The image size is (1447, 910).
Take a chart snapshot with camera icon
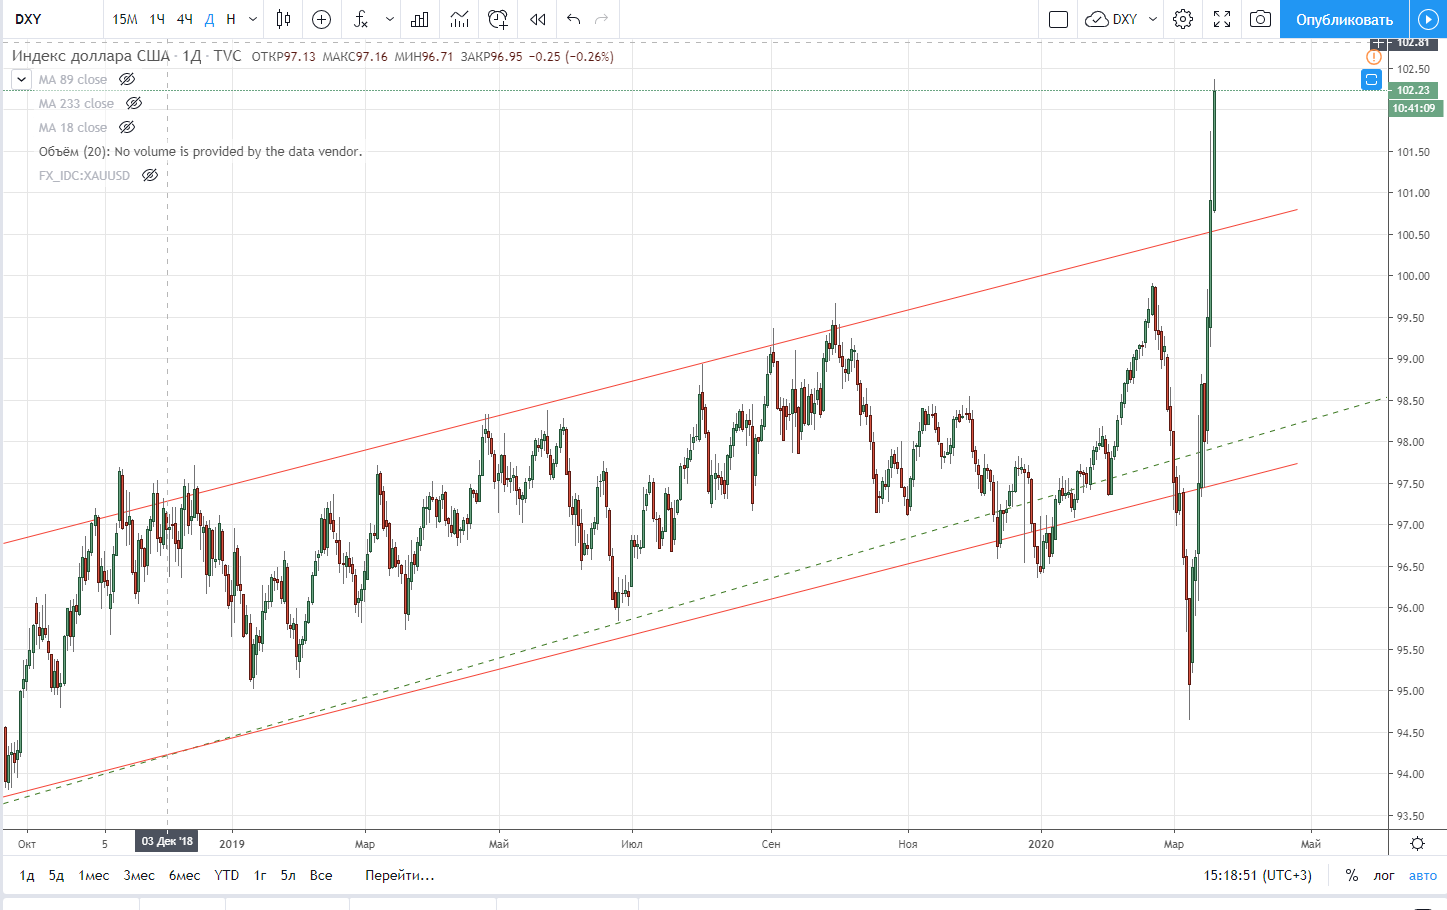click(1260, 19)
